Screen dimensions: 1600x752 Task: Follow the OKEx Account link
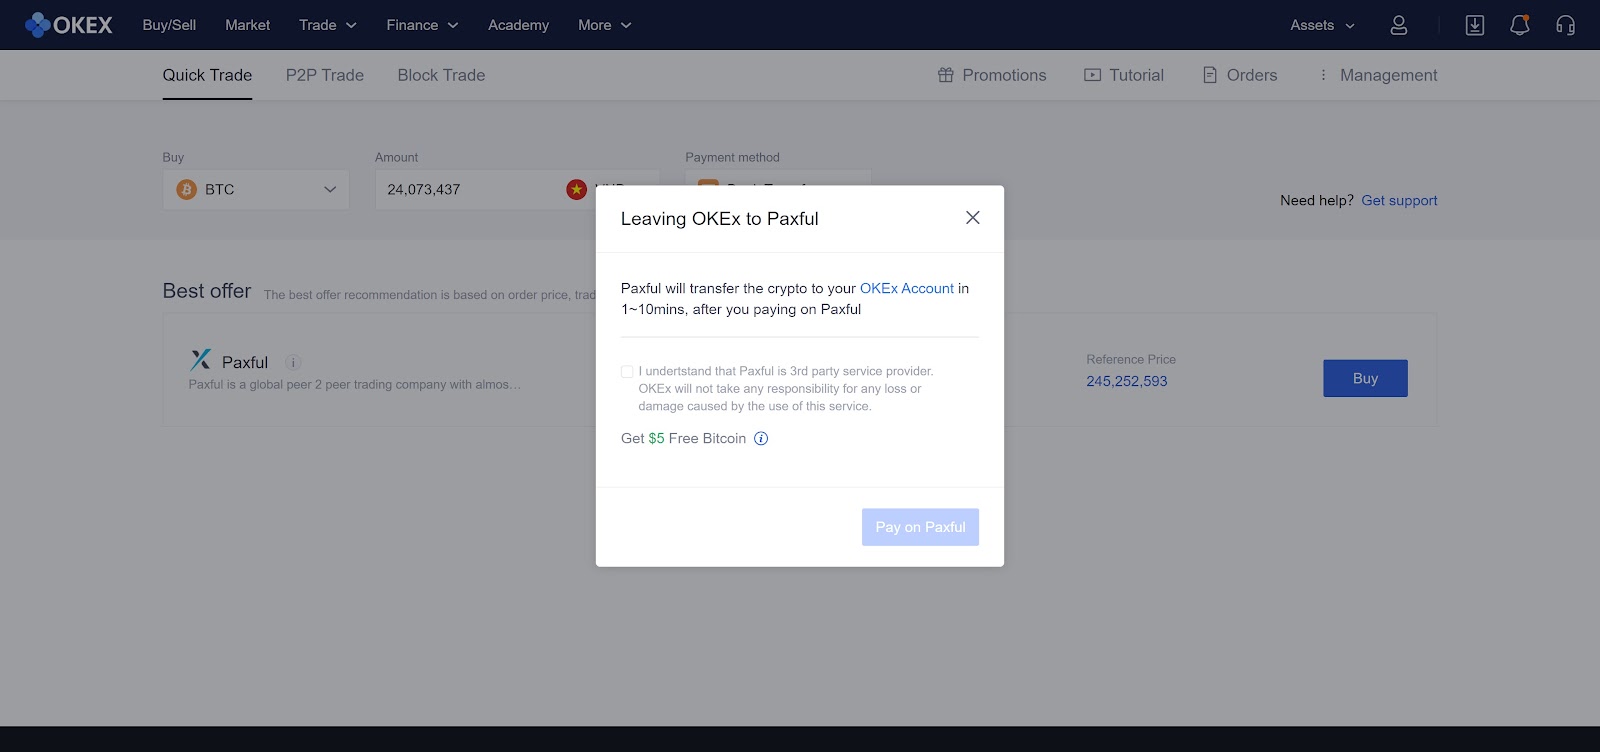tap(907, 288)
